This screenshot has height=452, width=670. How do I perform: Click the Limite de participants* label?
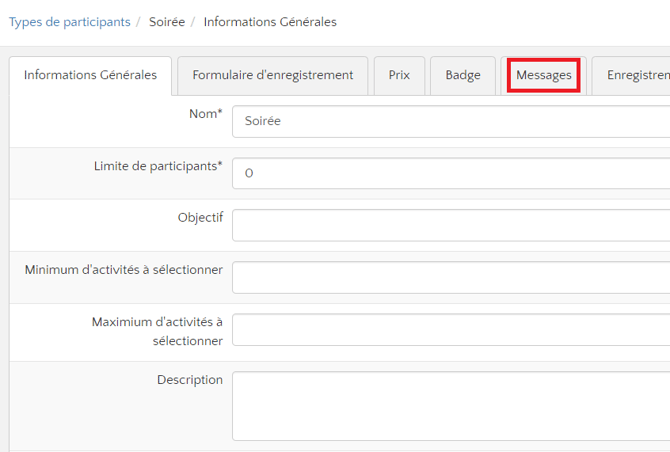click(158, 166)
